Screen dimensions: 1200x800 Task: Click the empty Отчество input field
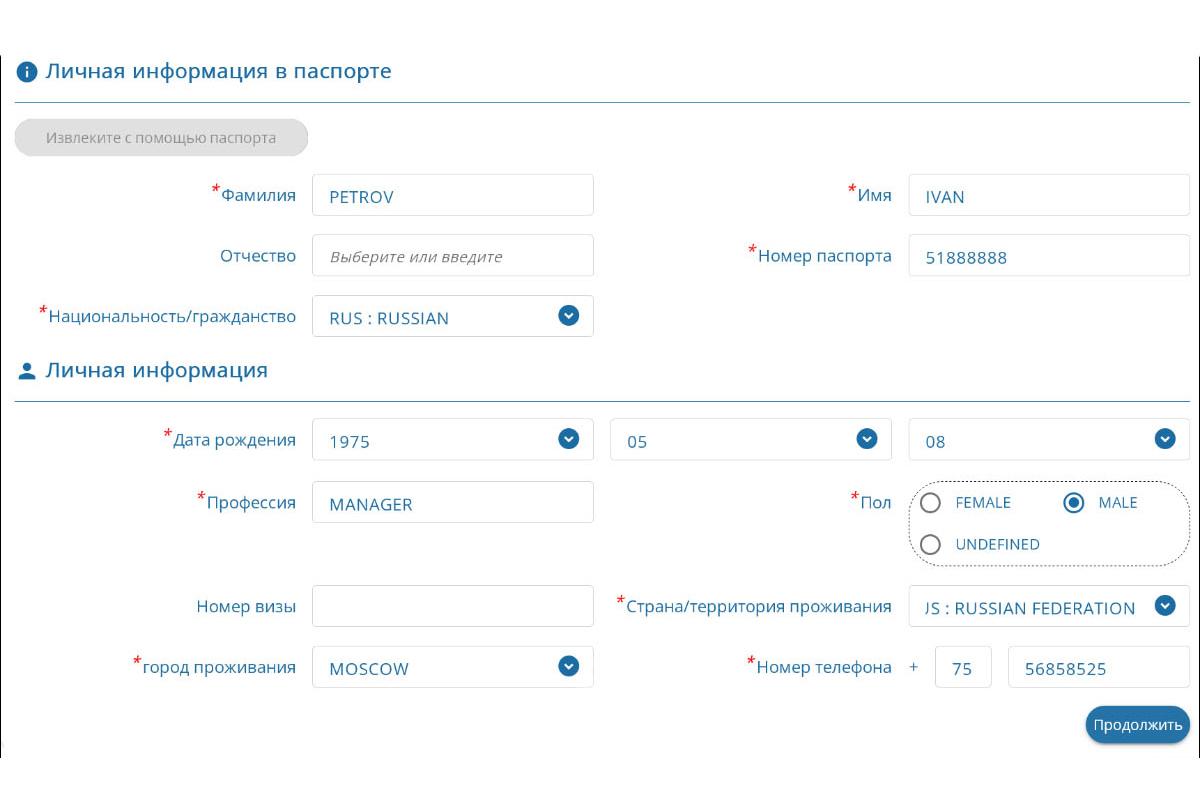coord(453,255)
